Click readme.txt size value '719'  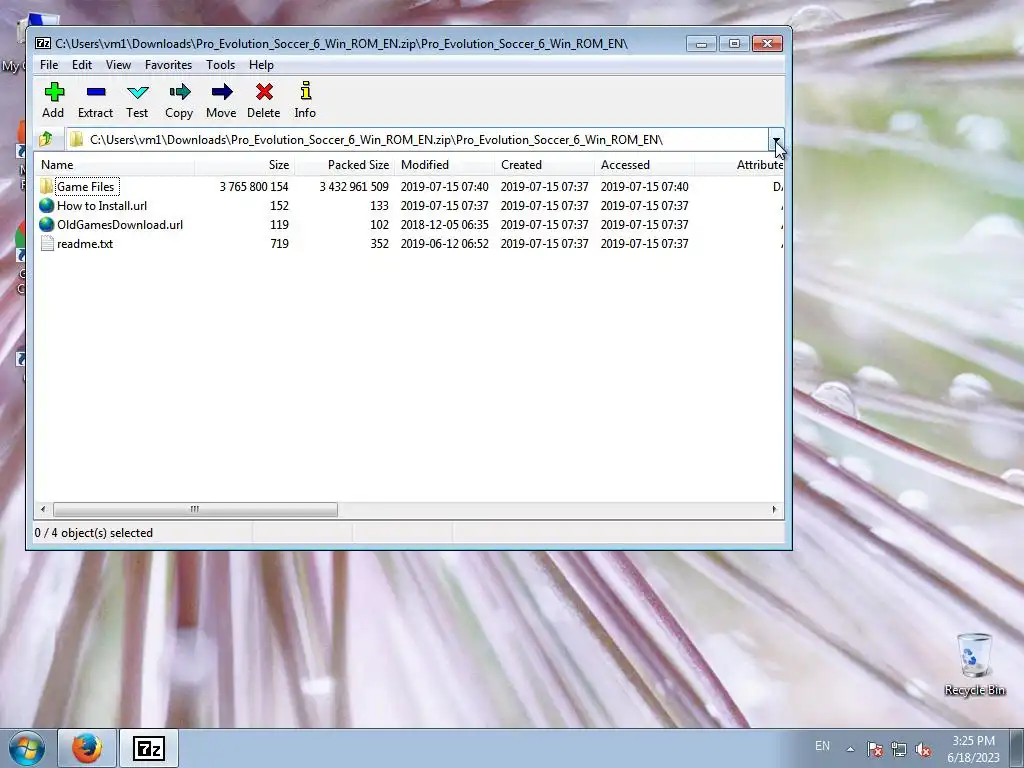click(x=280, y=244)
